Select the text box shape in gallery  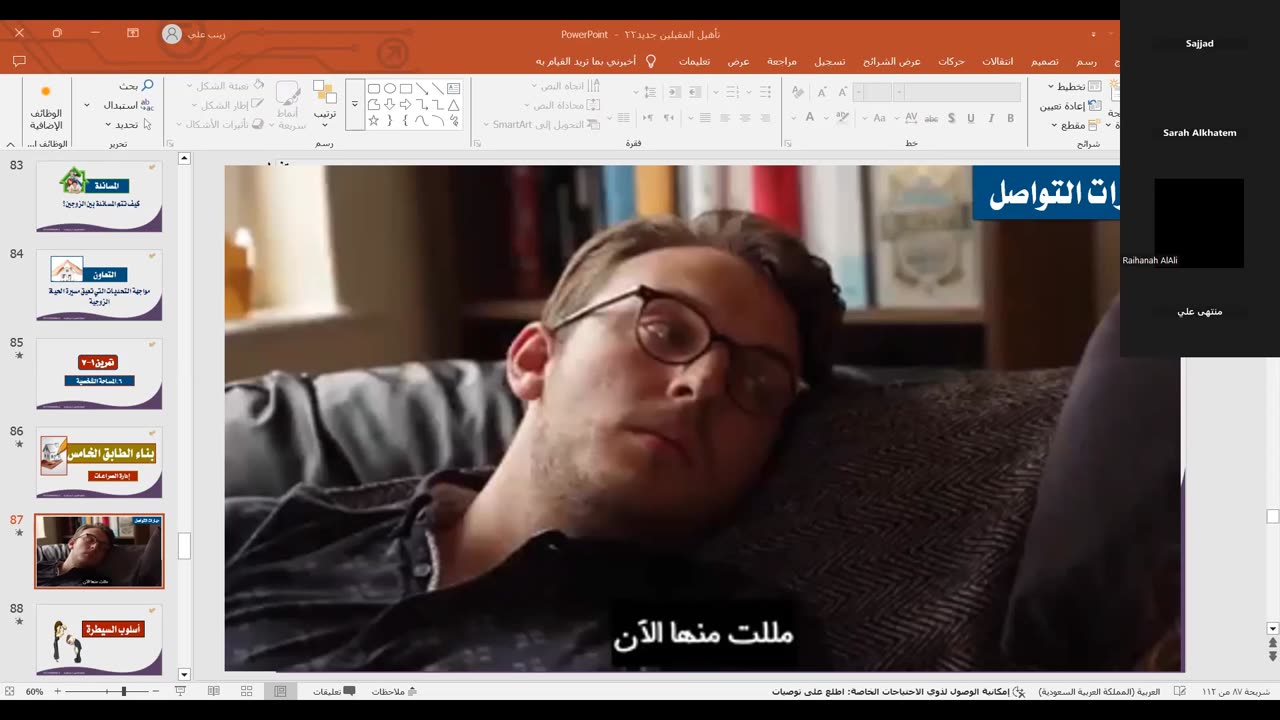(x=454, y=88)
